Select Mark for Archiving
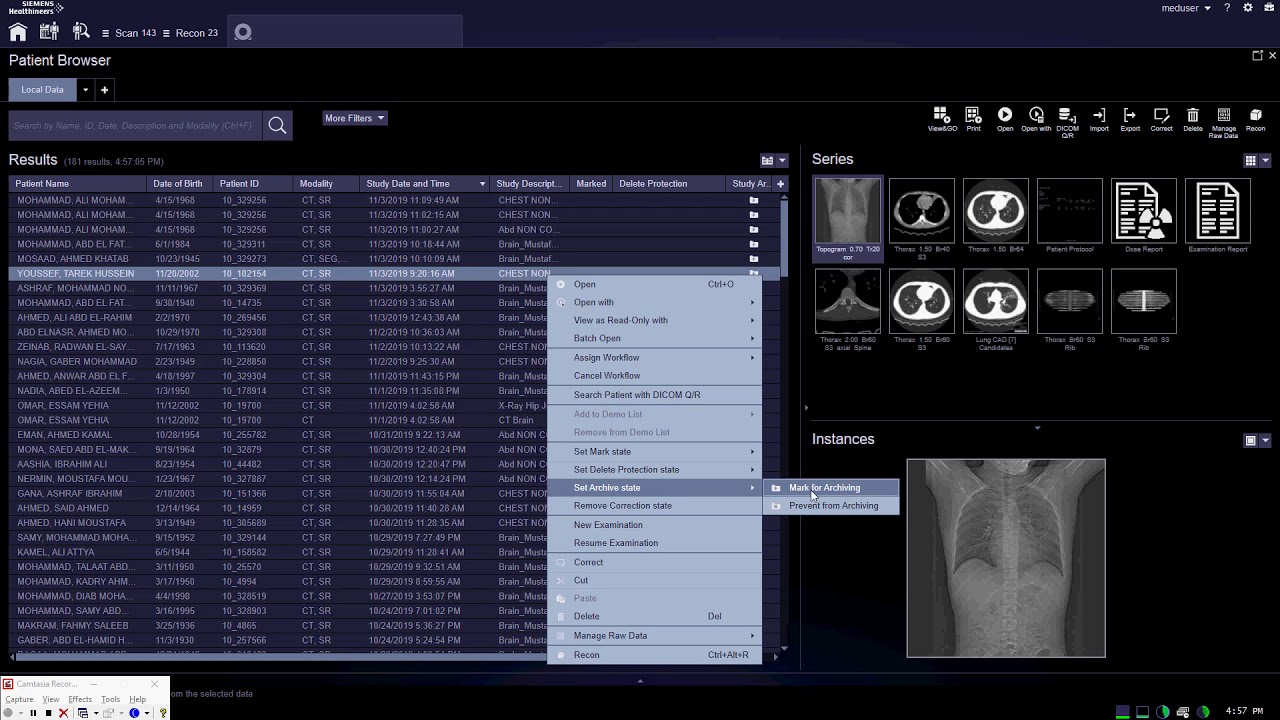 [831, 488]
